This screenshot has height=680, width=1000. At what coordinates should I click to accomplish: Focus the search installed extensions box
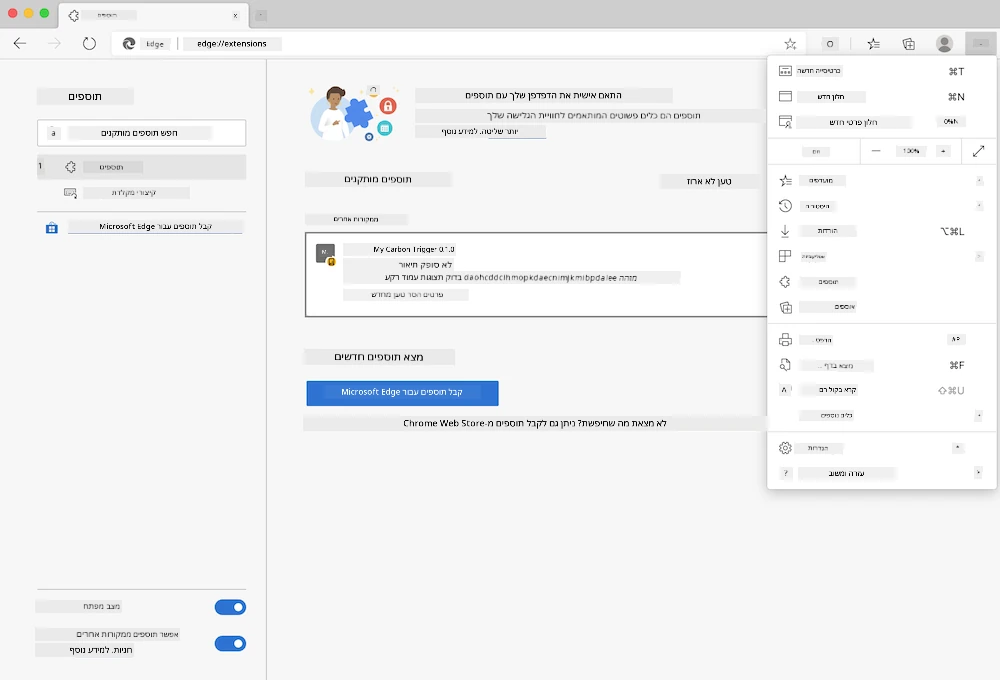tap(142, 133)
